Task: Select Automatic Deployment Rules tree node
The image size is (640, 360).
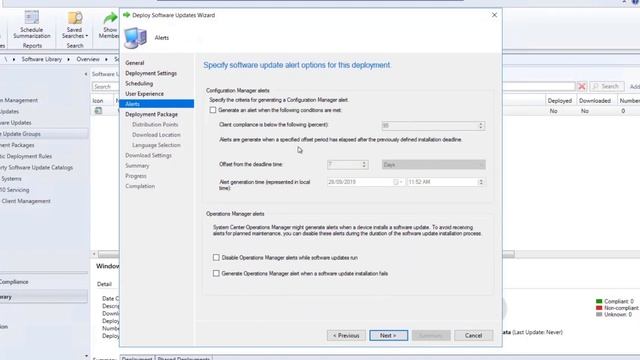Action: pyautogui.click(x=26, y=156)
